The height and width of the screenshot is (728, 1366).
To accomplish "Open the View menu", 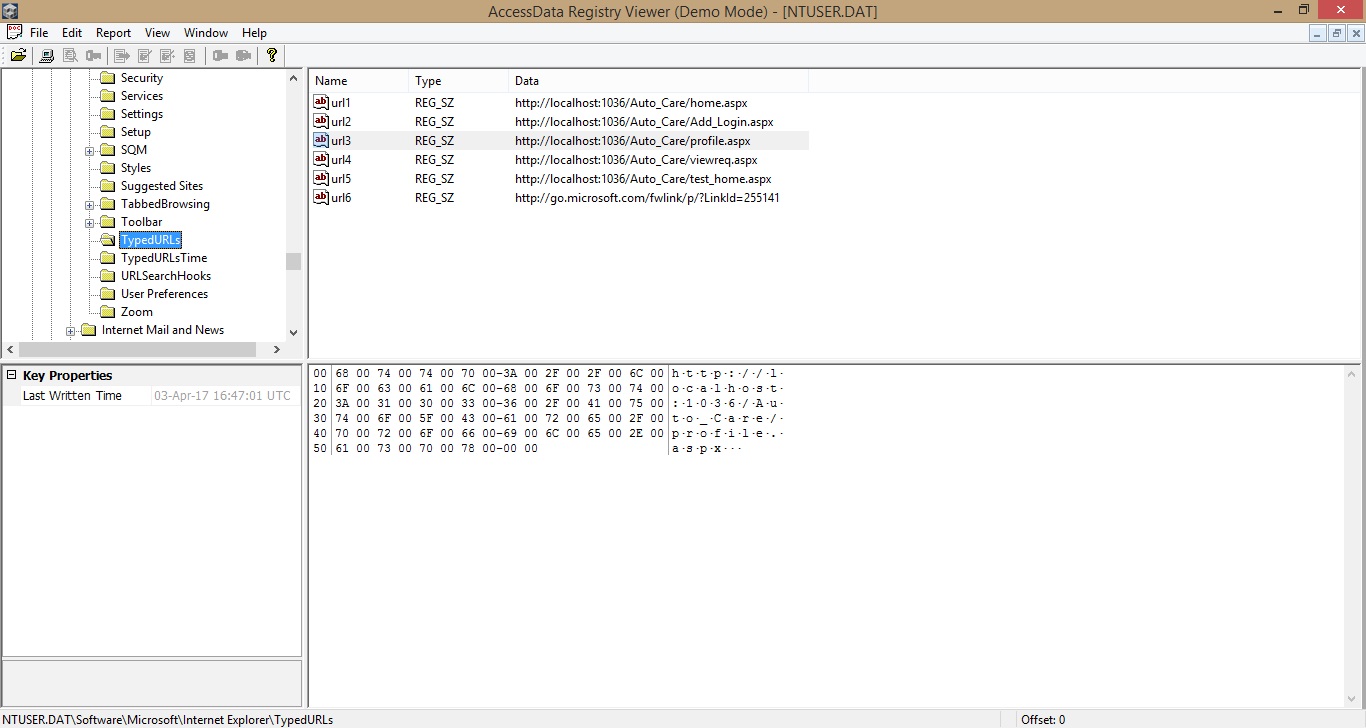I will point(158,32).
